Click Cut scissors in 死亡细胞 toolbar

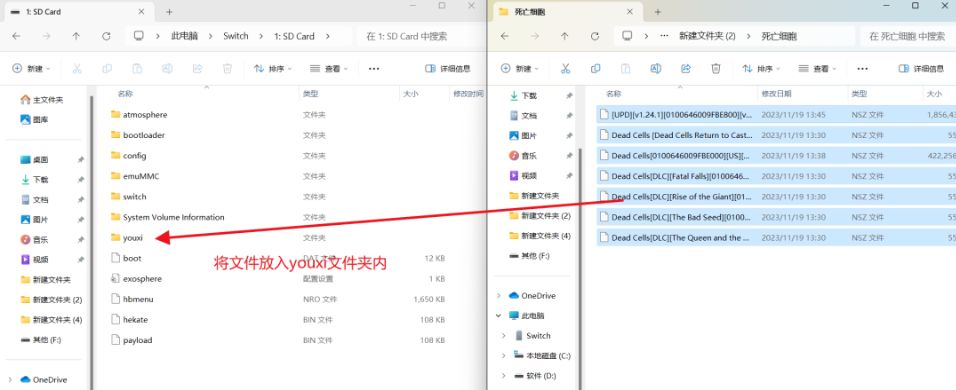point(566,69)
